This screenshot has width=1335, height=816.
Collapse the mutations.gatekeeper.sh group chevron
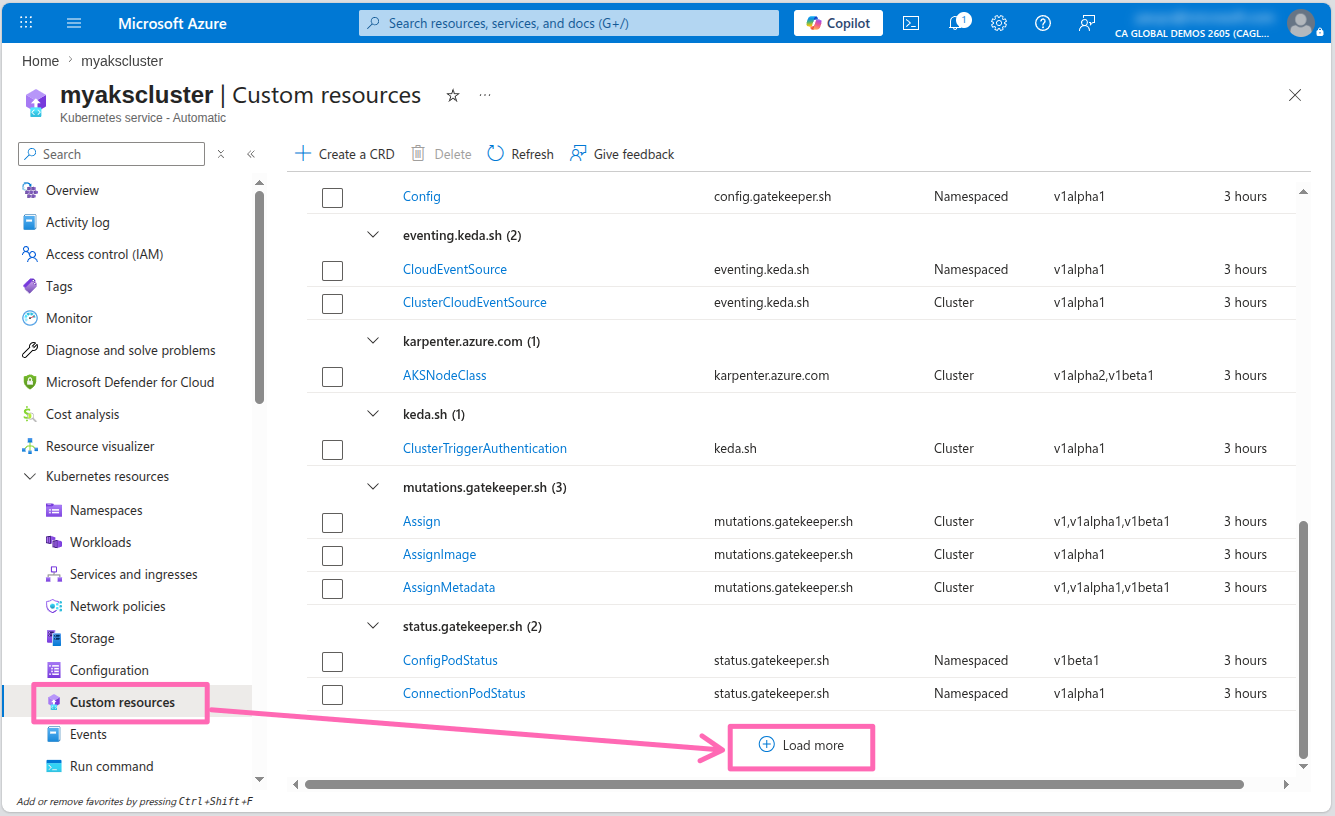[x=373, y=487]
